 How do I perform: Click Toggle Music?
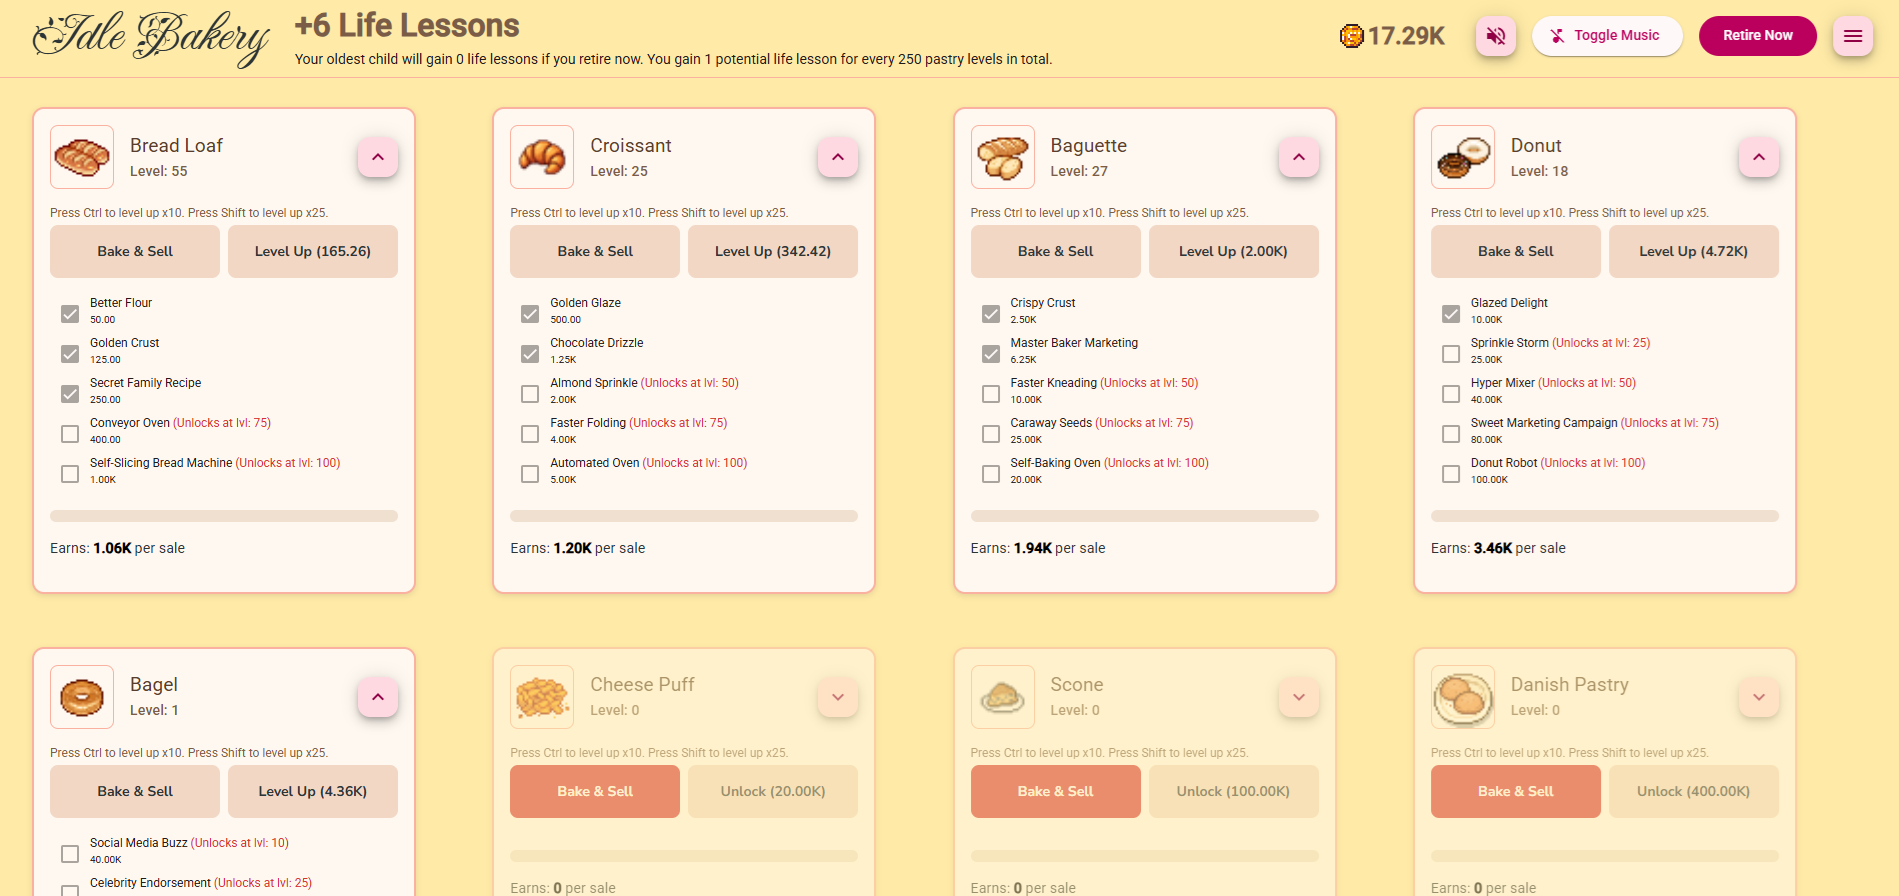coord(1607,35)
